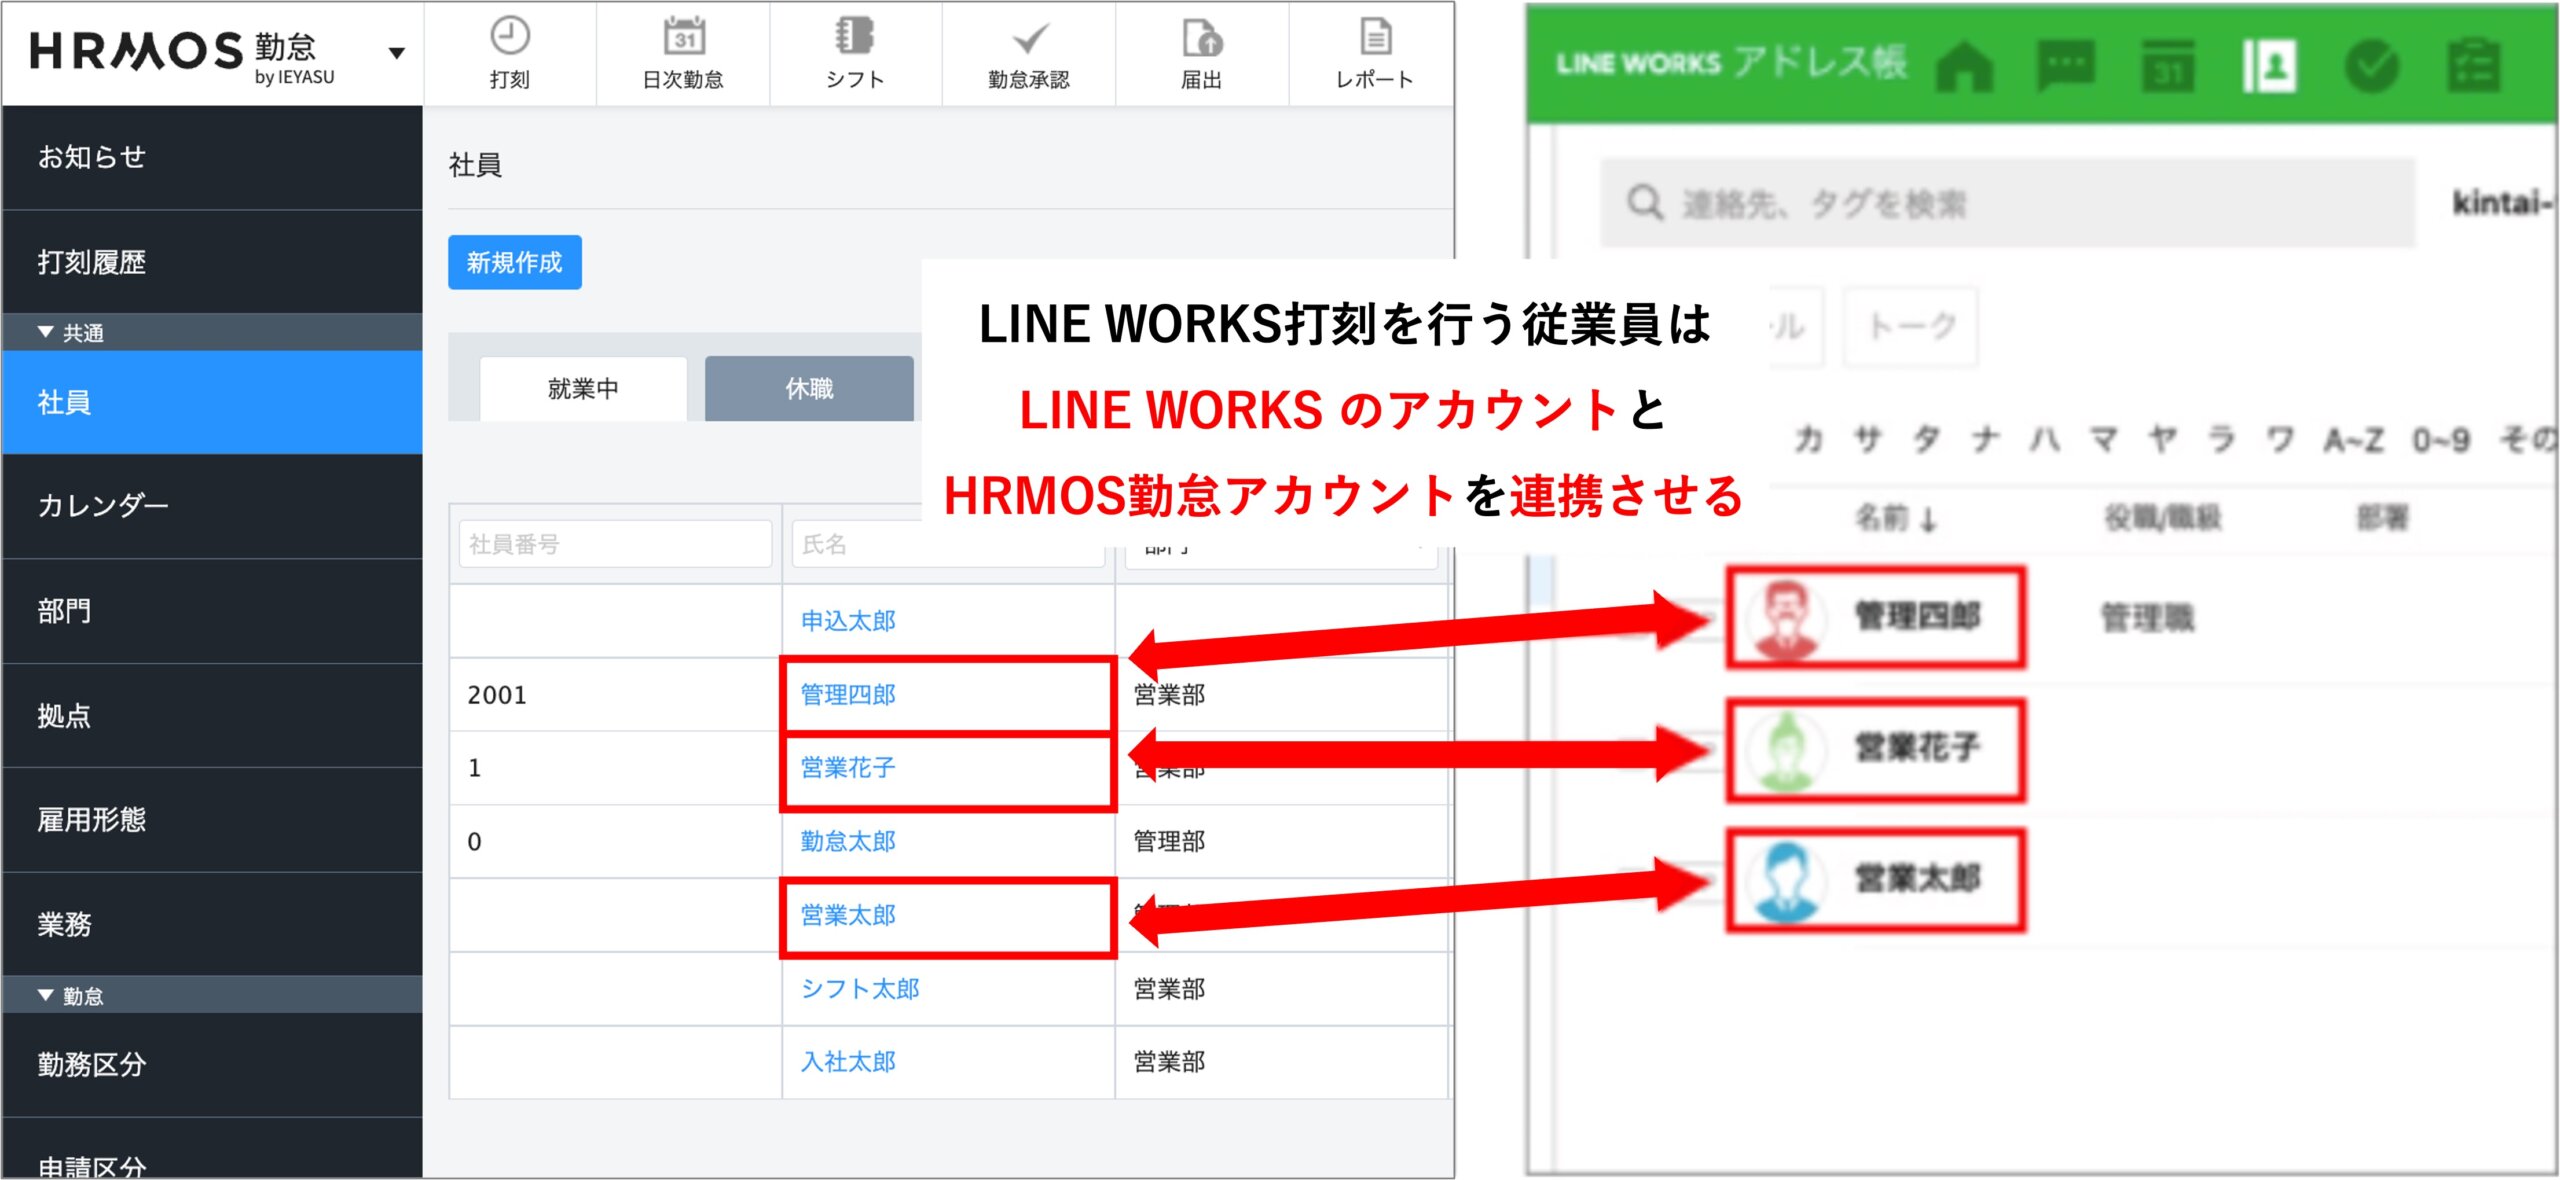The height and width of the screenshot is (1180, 2560).
Task: Focus the 社員番号 filter field
Action: (615, 544)
